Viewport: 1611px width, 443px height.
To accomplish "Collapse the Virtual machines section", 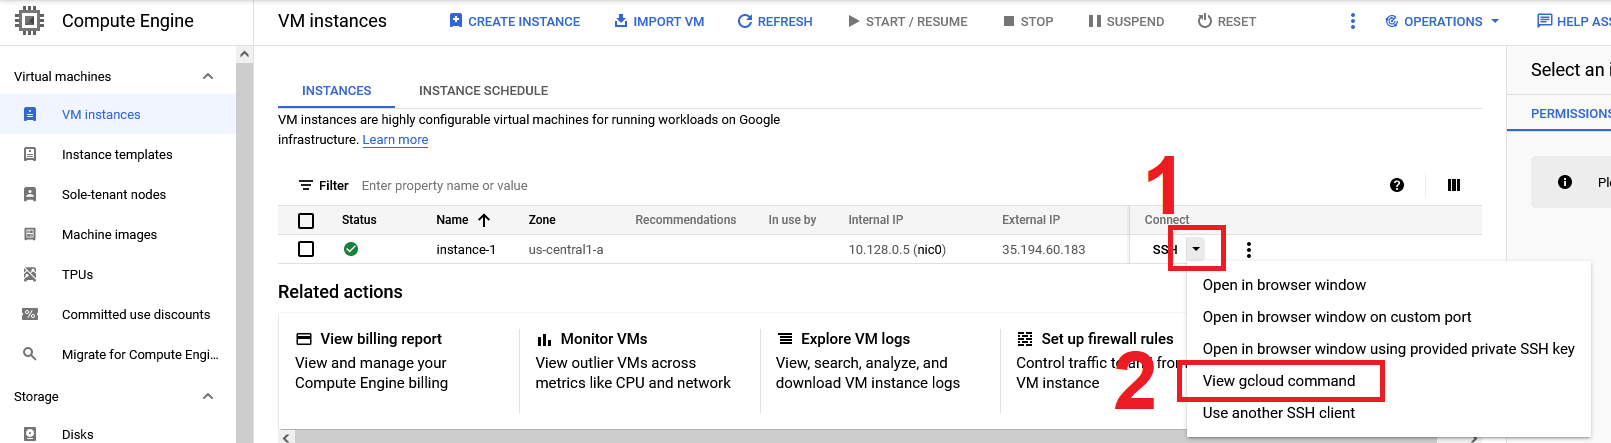I will 208,77.
